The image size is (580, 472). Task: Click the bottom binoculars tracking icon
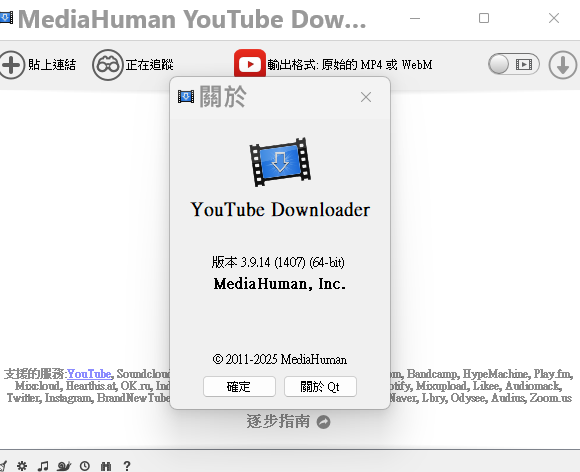coord(106,466)
